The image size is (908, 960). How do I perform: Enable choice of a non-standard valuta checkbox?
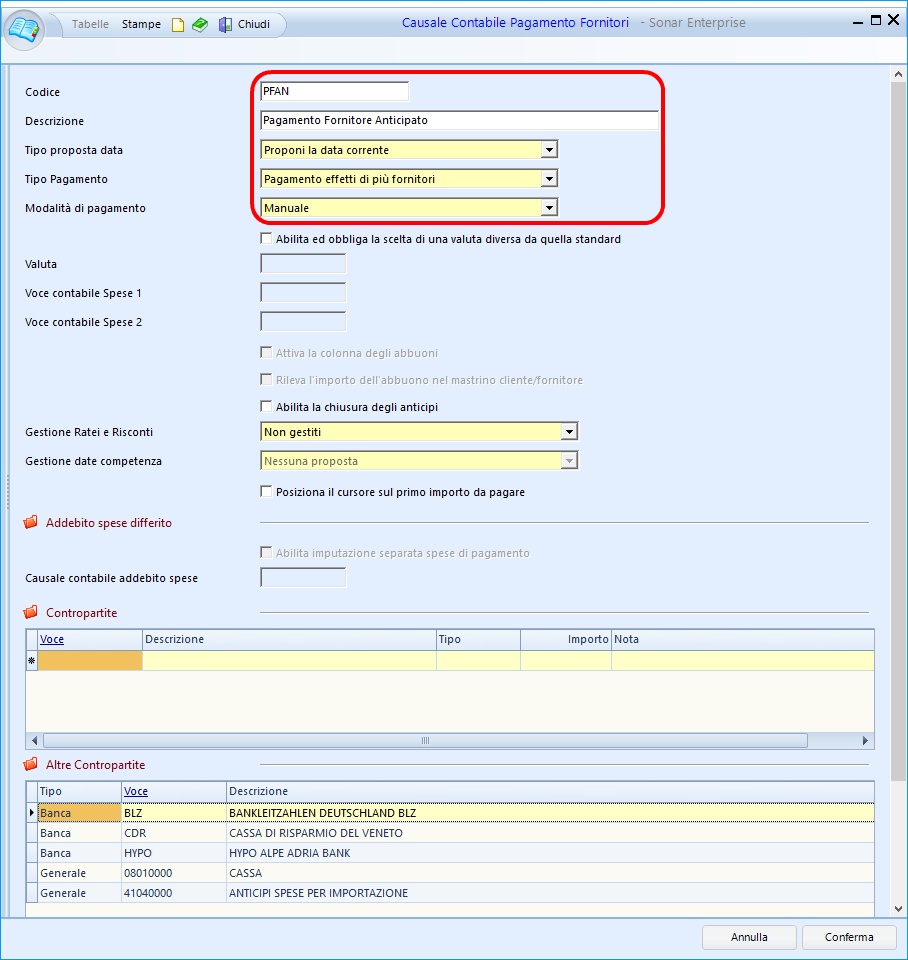coord(266,239)
